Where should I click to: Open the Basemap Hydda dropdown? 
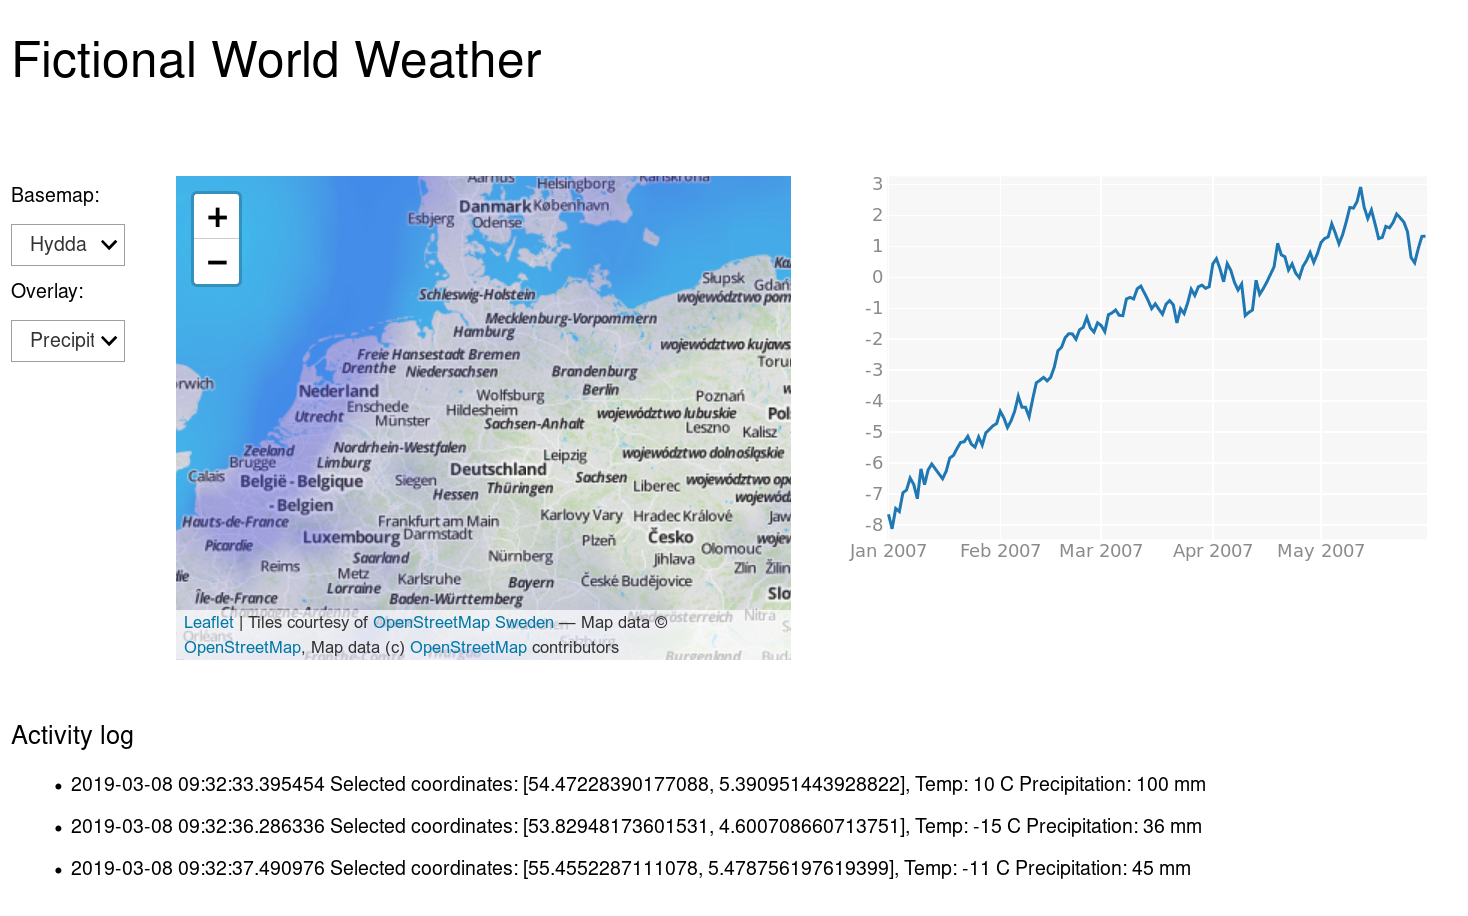(x=68, y=245)
